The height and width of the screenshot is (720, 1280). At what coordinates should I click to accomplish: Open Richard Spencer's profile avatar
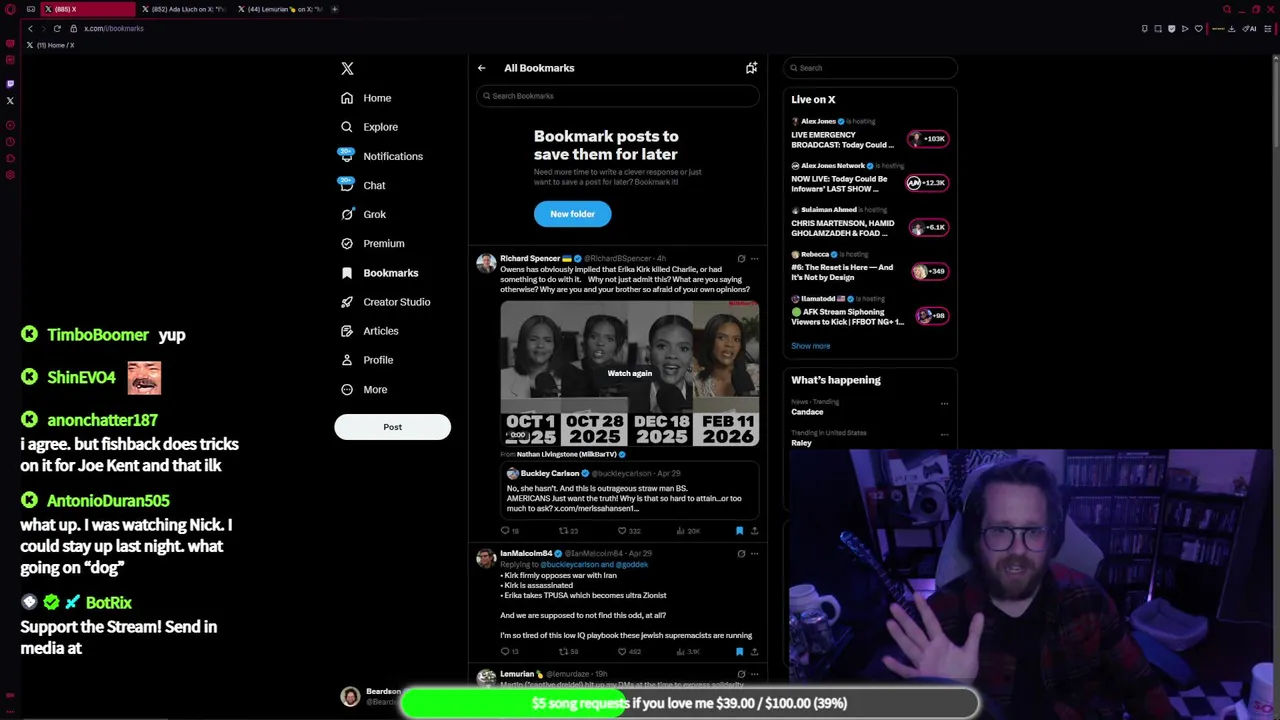pos(486,263)
